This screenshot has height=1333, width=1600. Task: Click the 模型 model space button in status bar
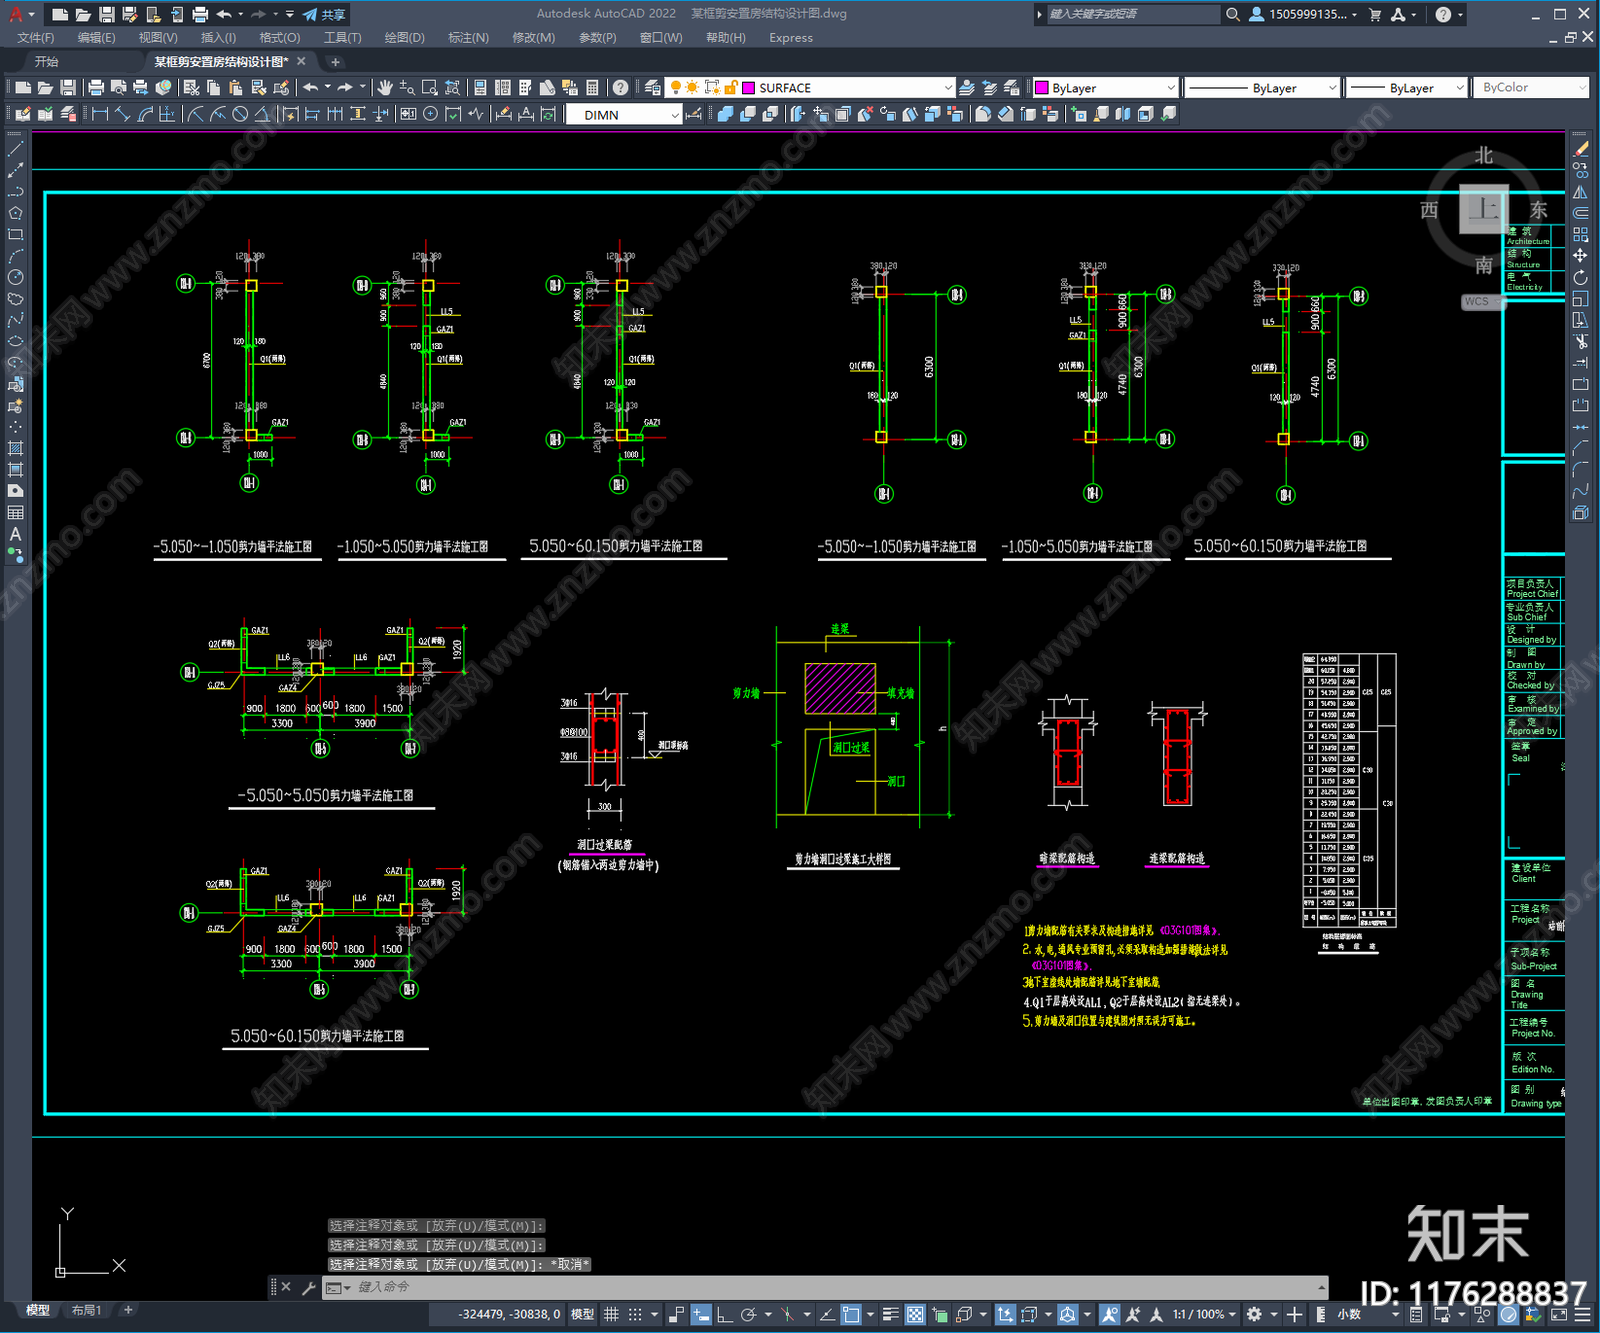(582, 1314)
